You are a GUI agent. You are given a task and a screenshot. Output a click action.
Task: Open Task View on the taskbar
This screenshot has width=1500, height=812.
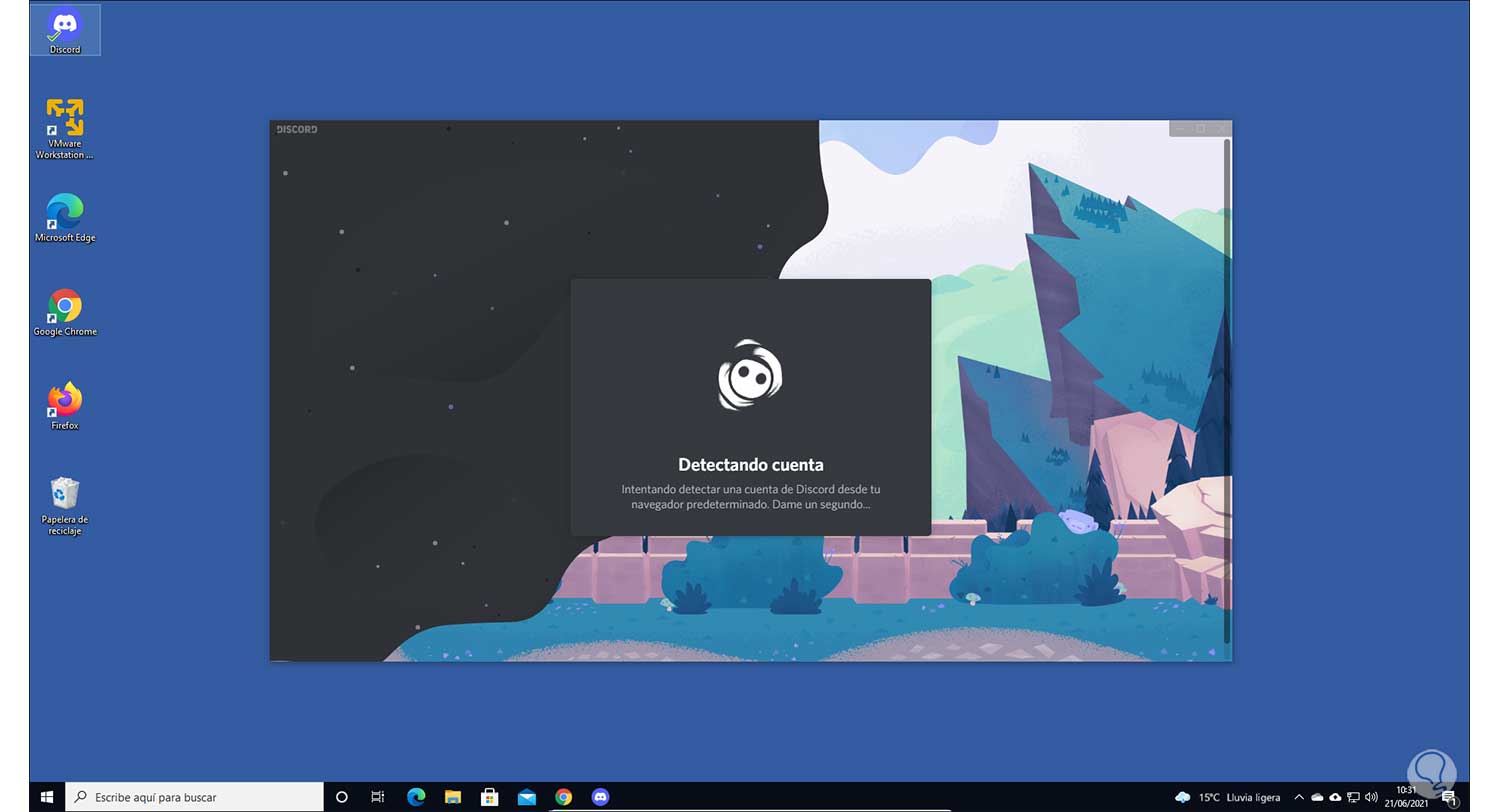tap(378, 797)
